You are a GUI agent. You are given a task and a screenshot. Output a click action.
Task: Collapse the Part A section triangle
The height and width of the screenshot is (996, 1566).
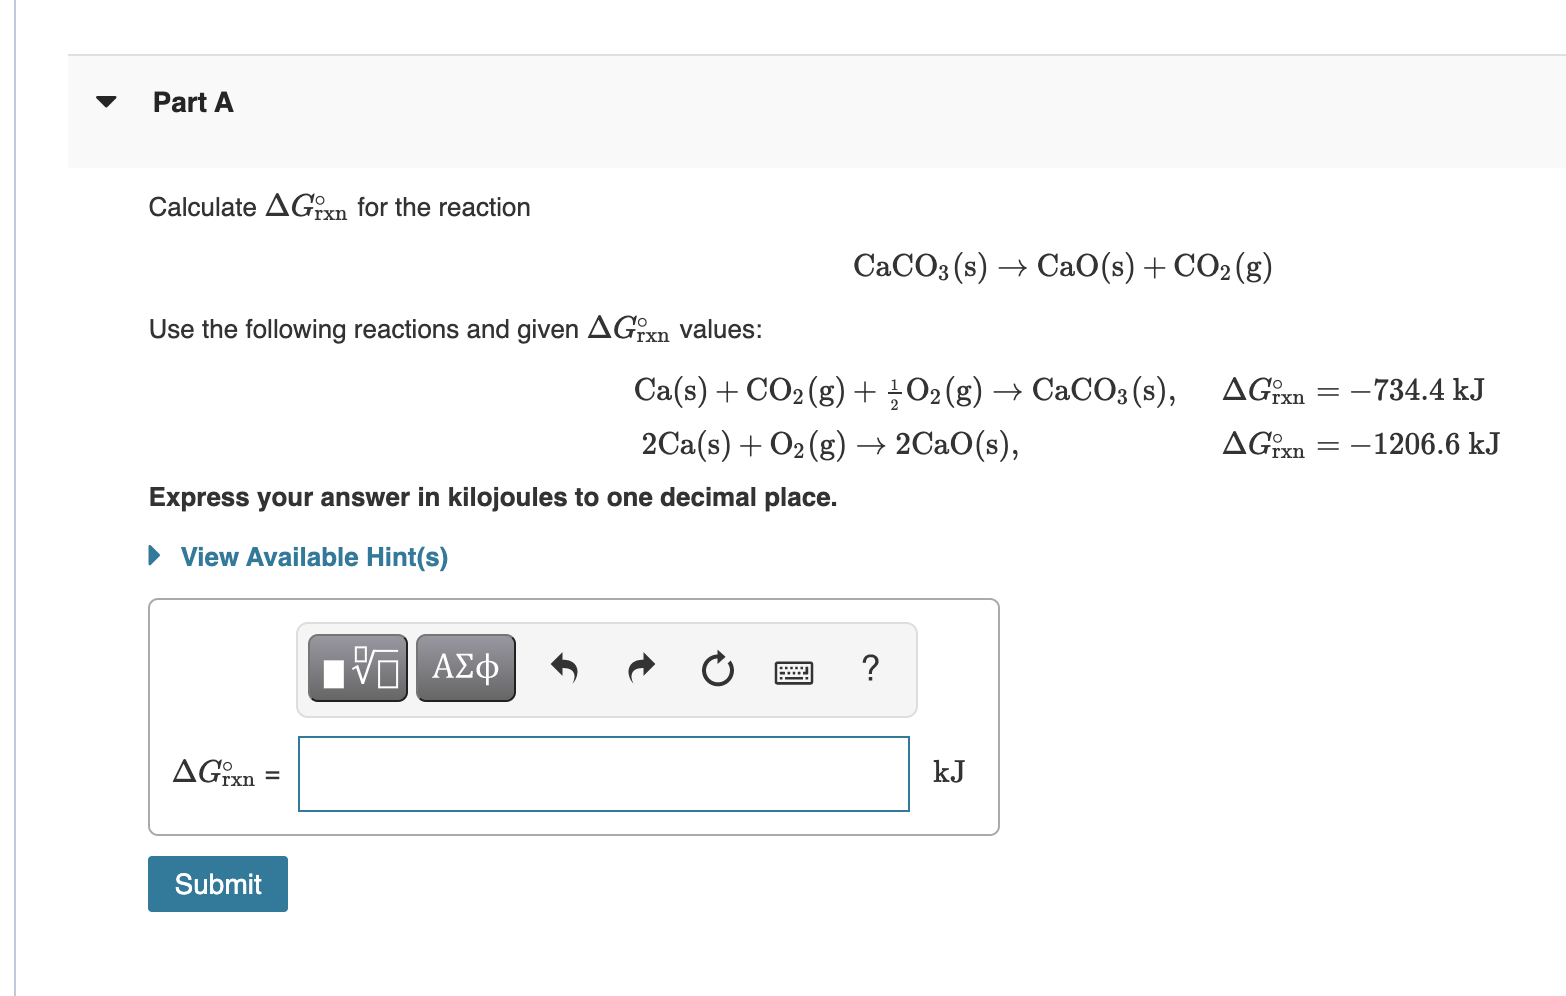pyautogui.click(x=106, y=101)
